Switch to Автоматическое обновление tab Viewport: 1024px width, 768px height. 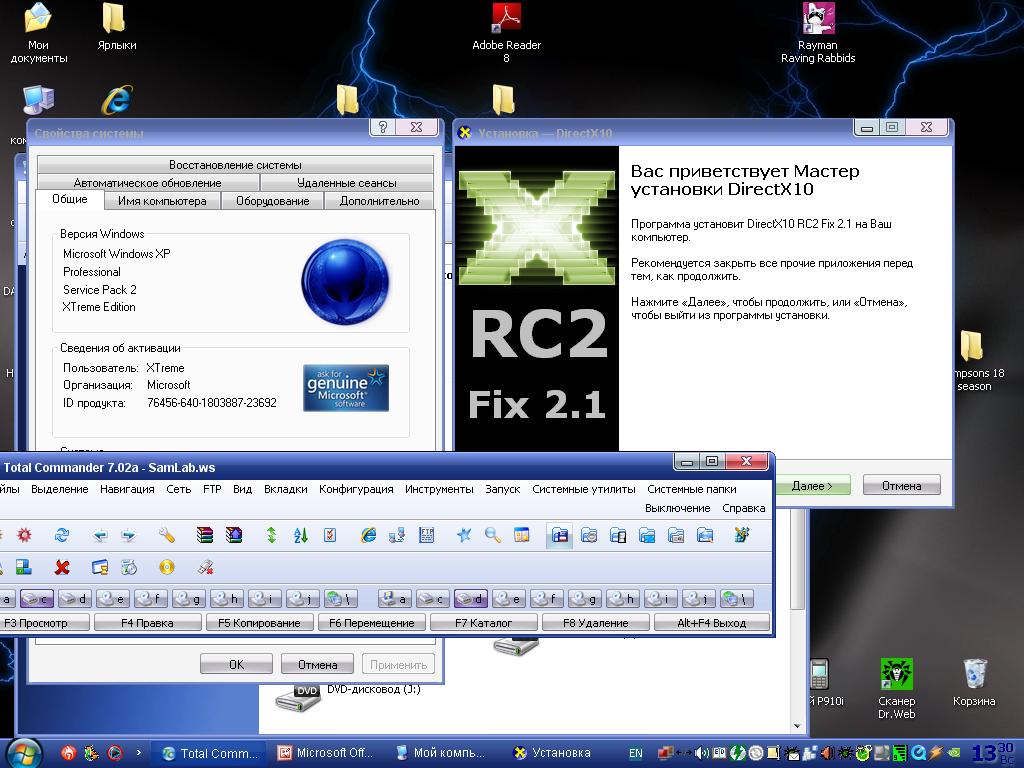coord(148,183)
